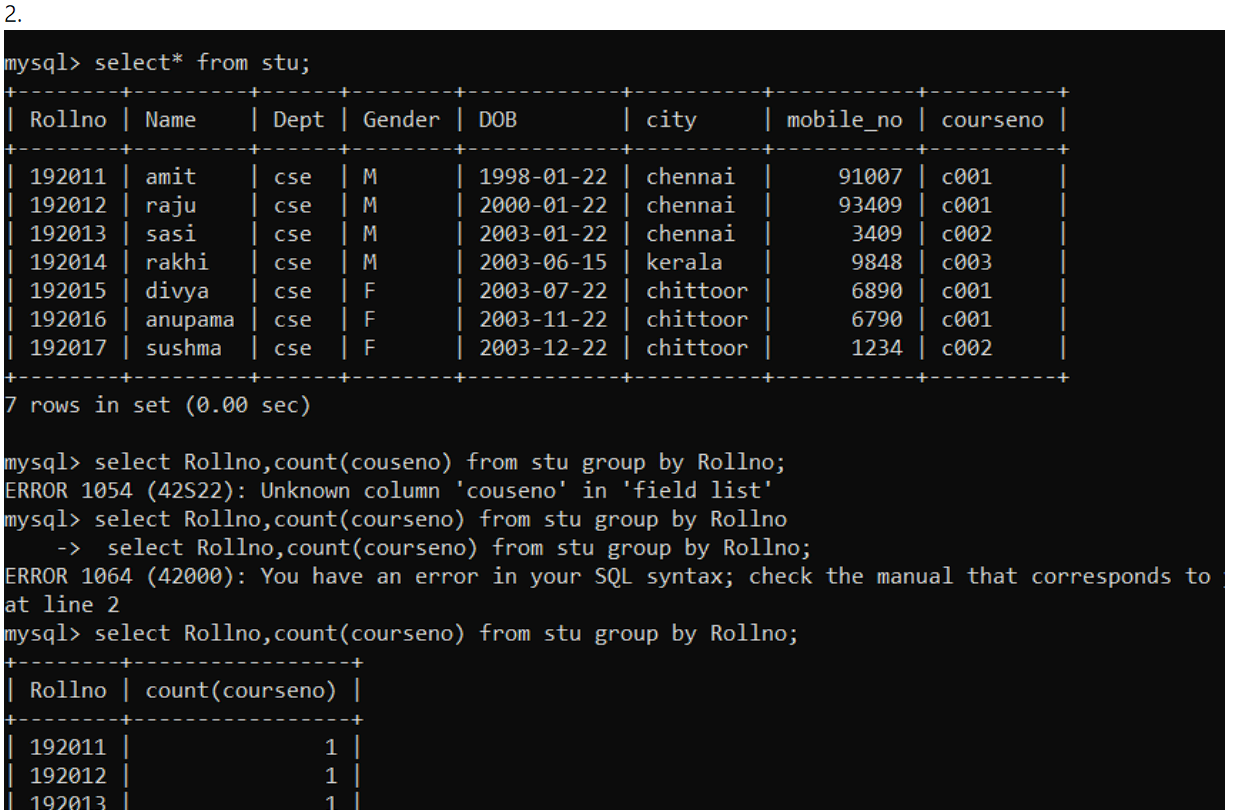Select the city value chittoor for divya
The height and width of the screenshot is (810, 1241).
[x=695, y=290]
